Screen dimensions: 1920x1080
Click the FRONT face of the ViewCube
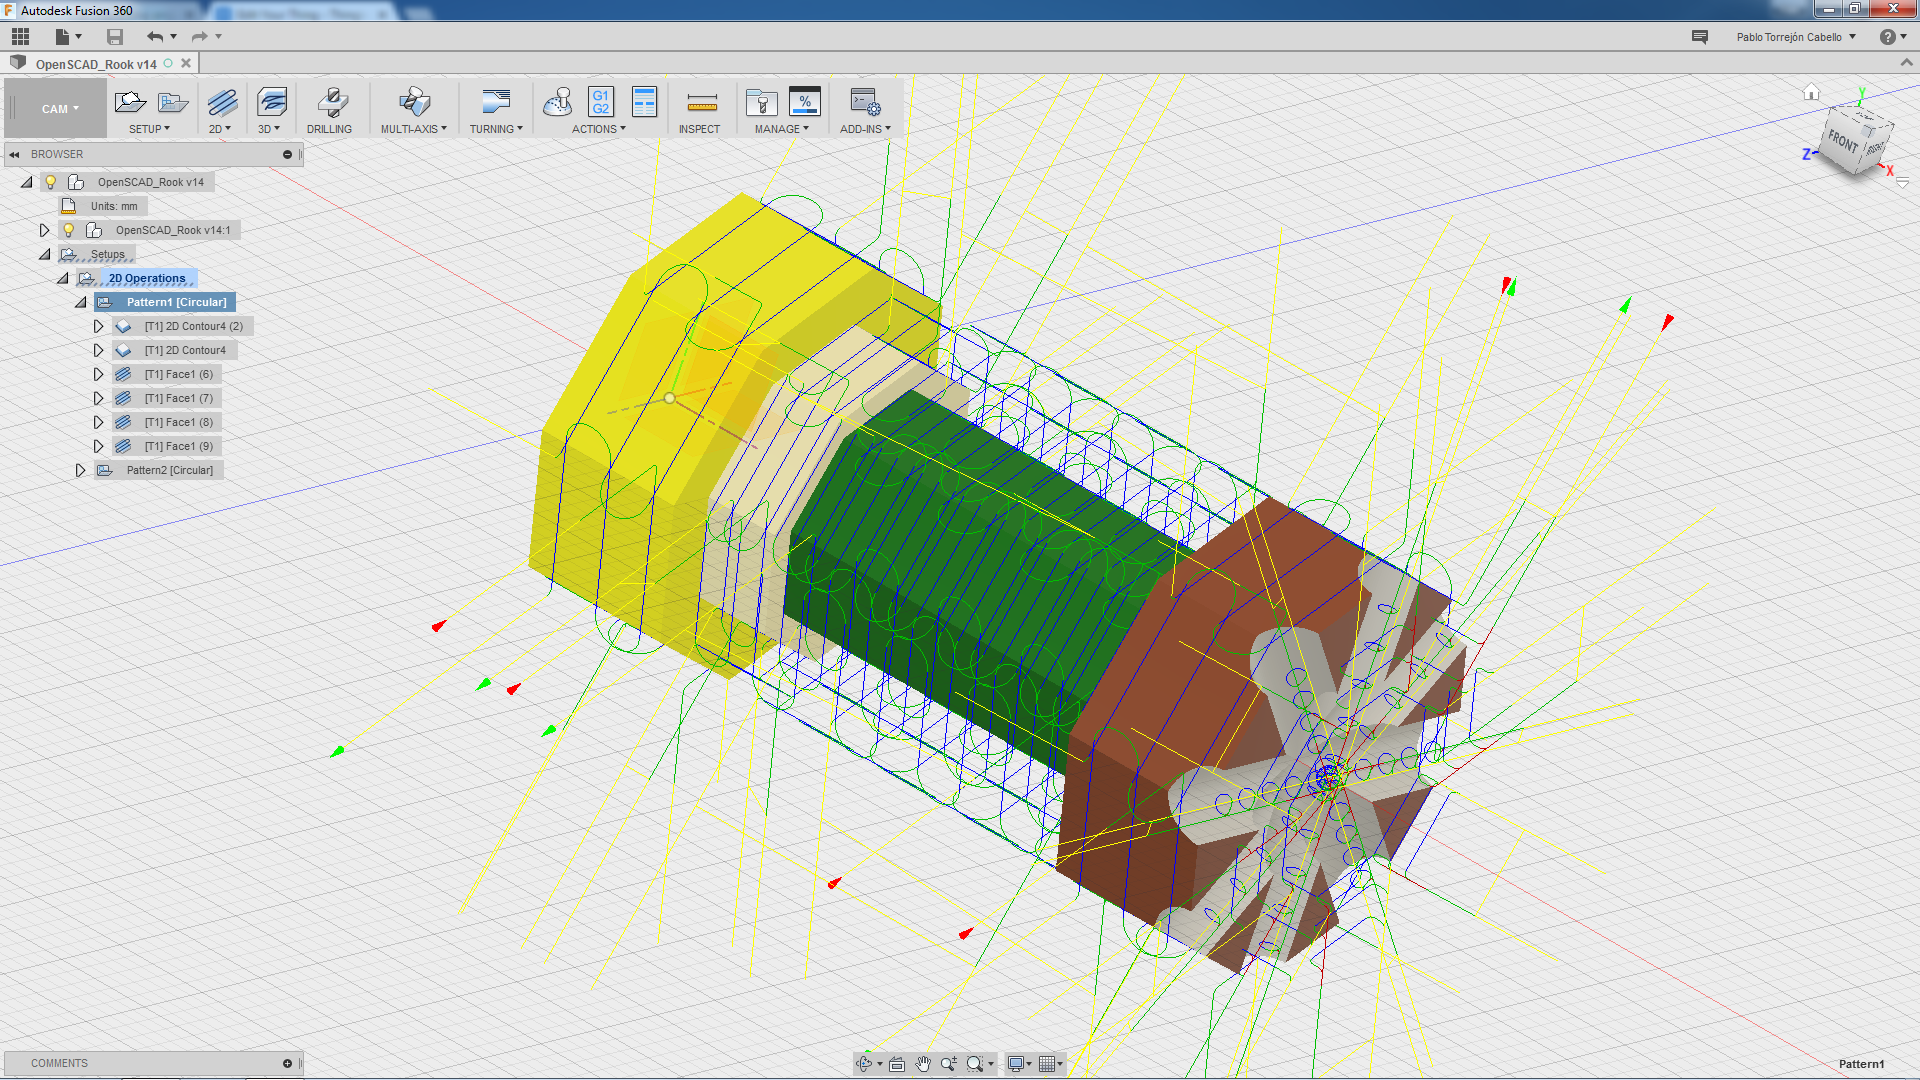click(x=1843, y=140)
